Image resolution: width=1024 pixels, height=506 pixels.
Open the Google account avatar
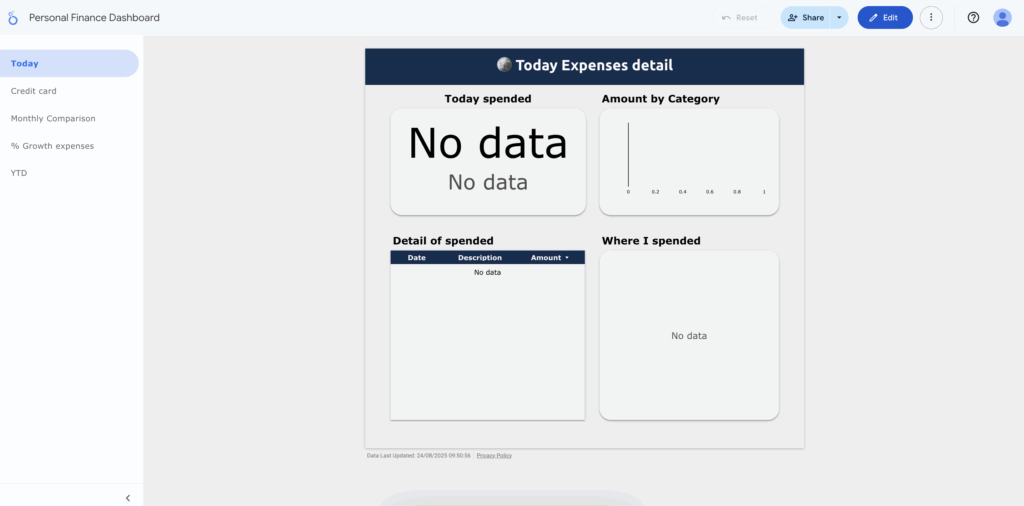point(1002,18)
